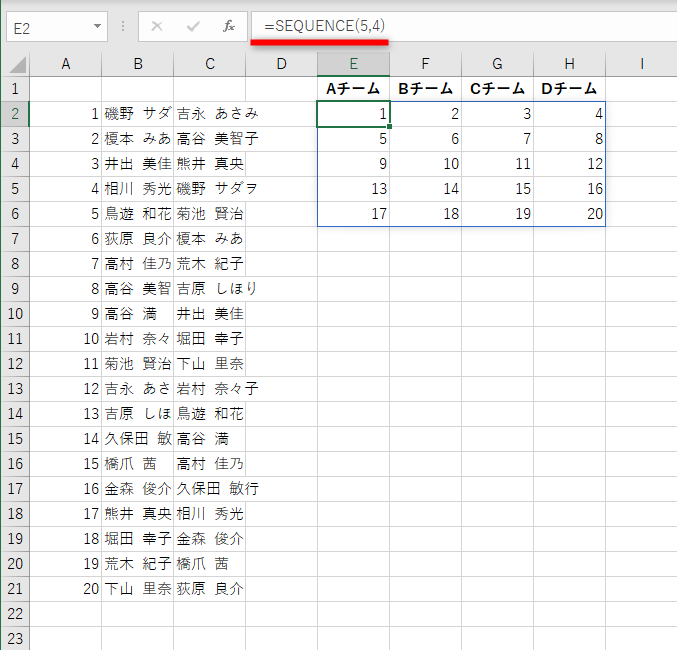
Task: Select cell H6 containing 20
Action: tap(569, 214)
